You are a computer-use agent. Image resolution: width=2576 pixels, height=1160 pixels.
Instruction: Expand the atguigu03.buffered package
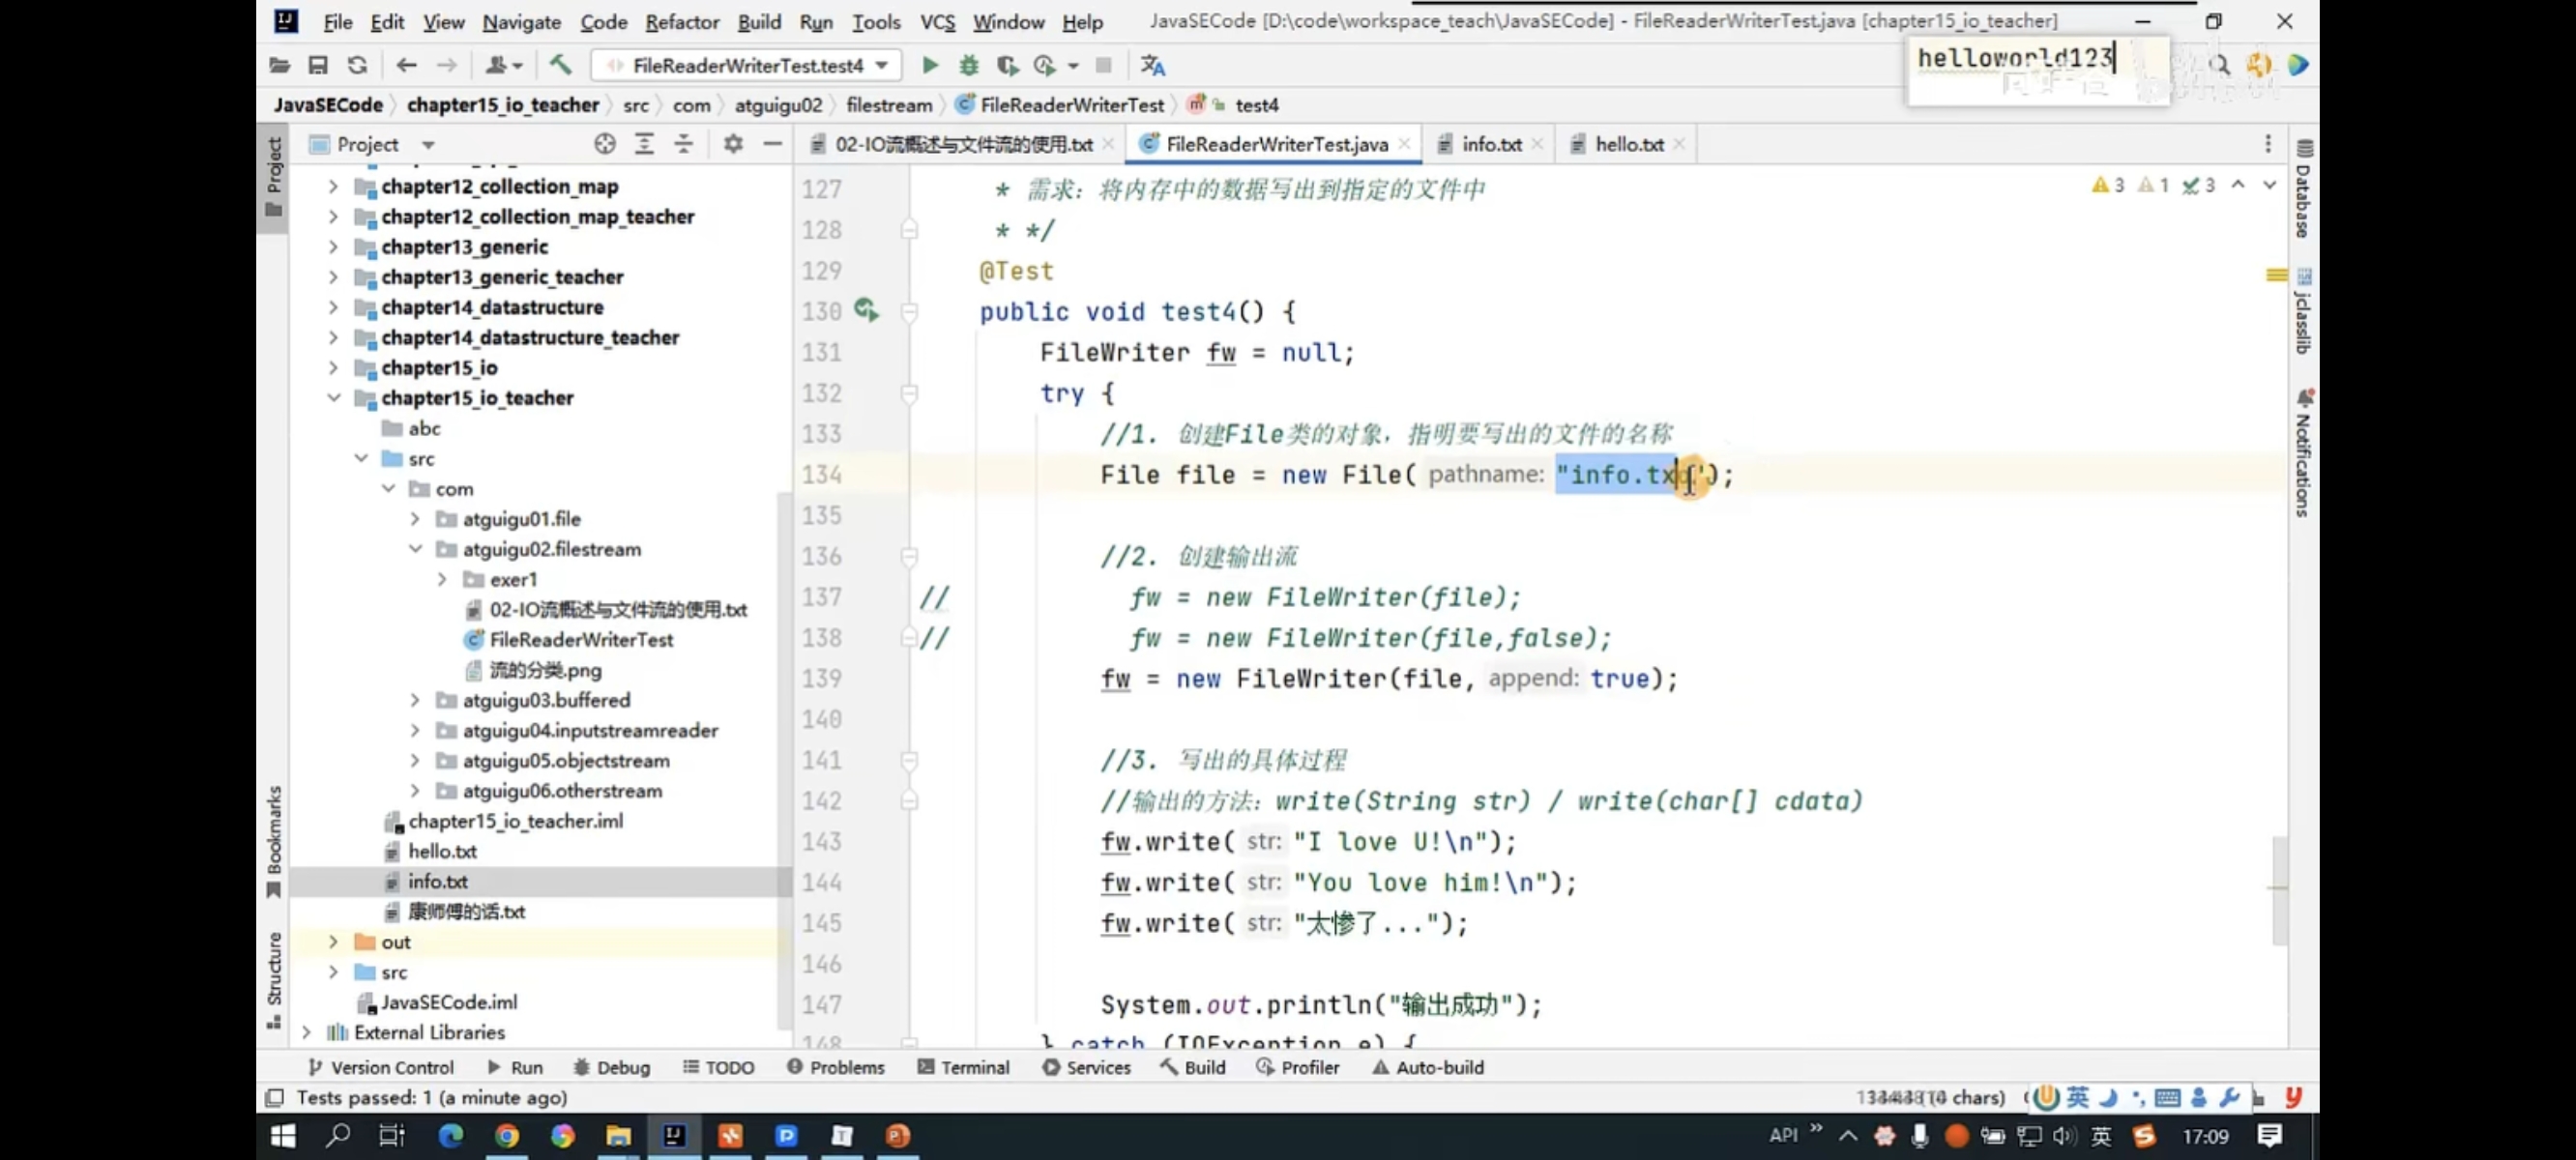(415, 700)
